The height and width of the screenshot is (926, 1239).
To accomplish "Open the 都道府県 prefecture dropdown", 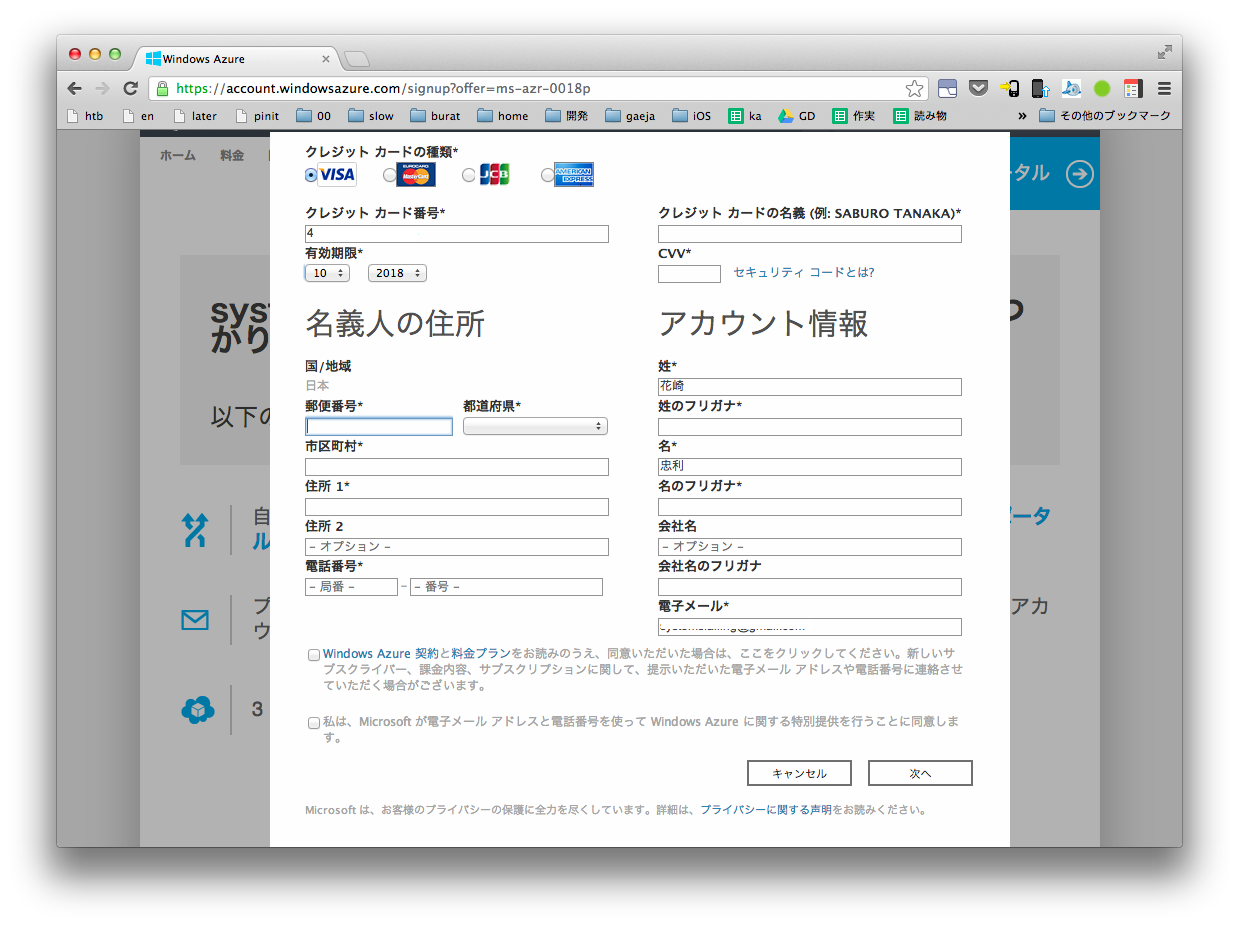I will (535, 426).
